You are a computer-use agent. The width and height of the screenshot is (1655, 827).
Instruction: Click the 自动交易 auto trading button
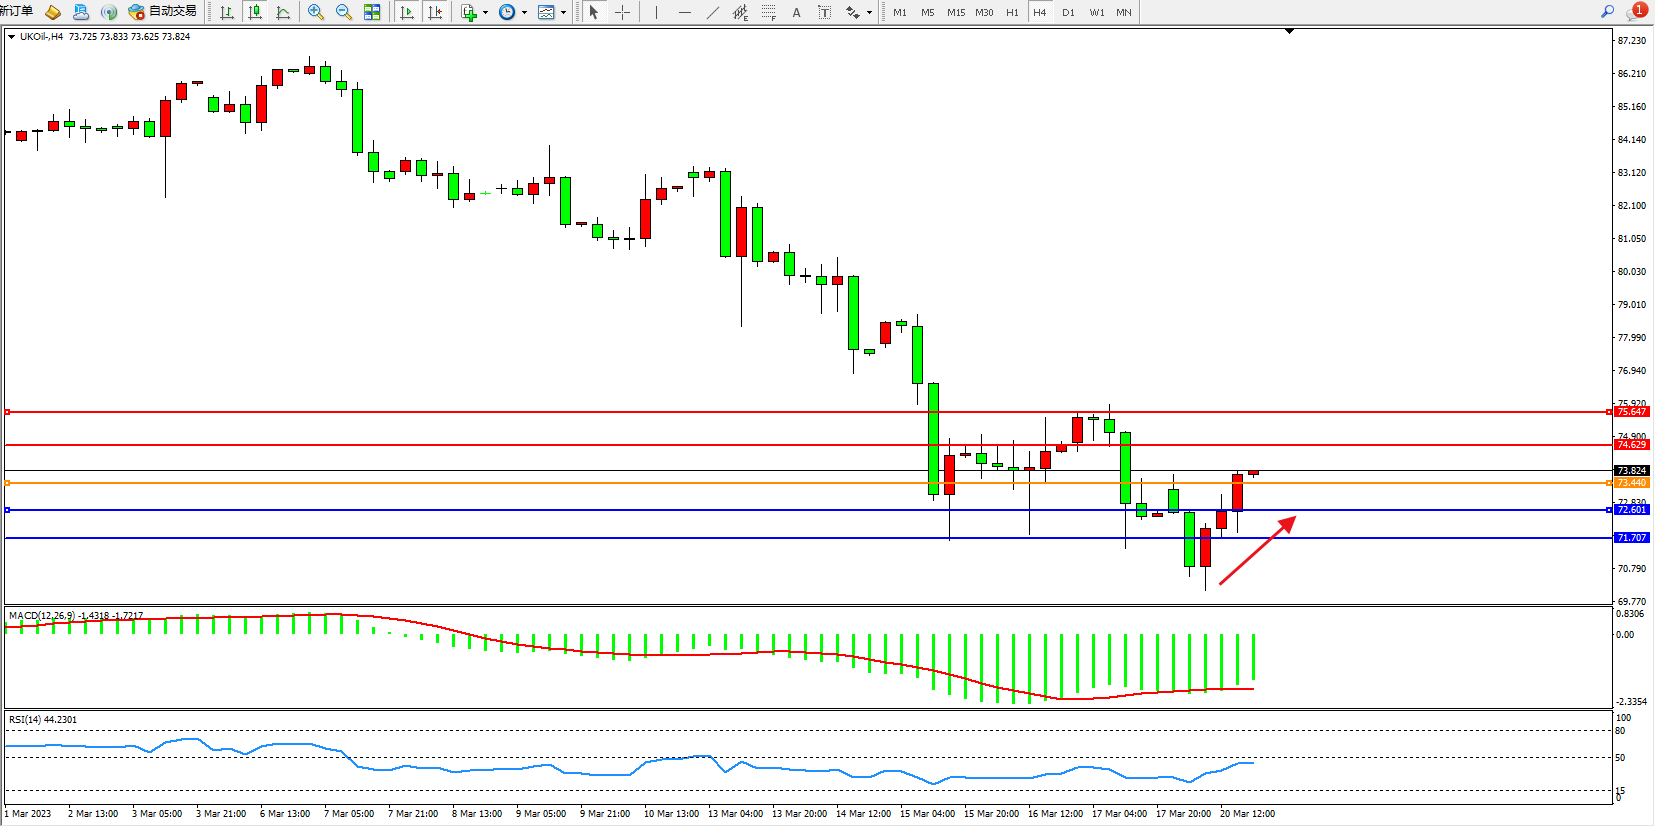tap(163, 12)
